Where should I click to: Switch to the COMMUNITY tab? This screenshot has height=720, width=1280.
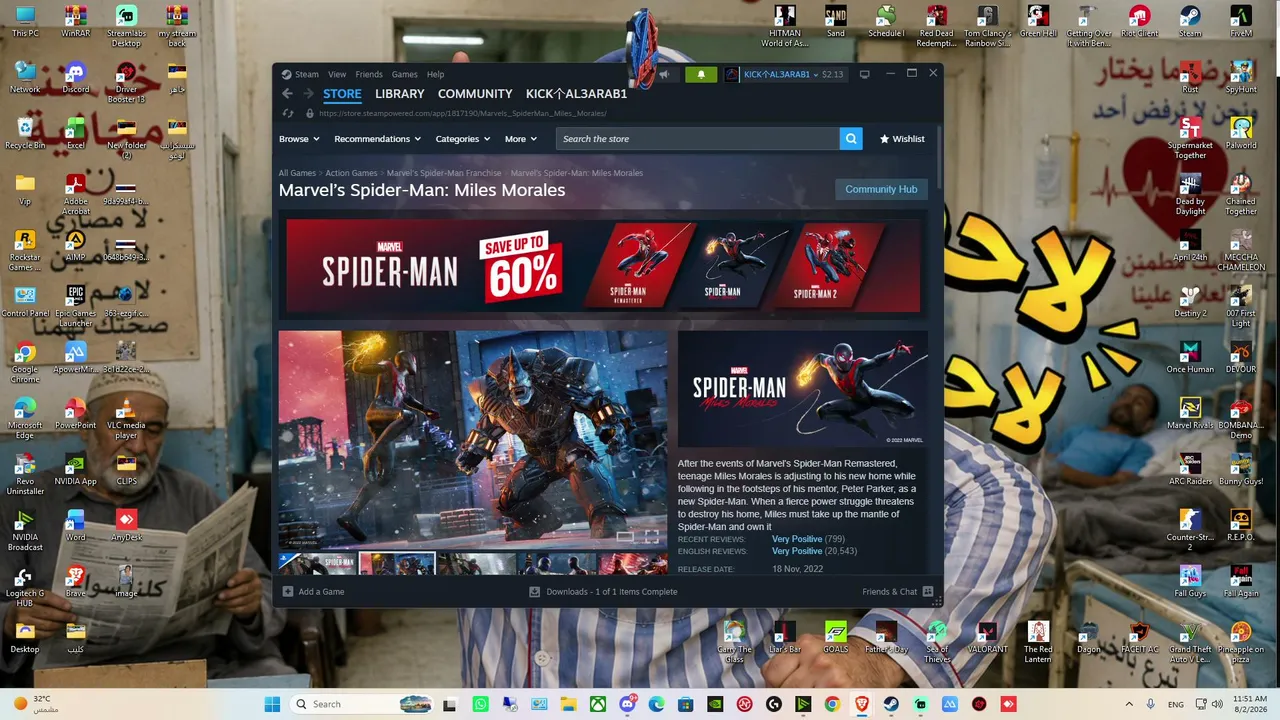[475, 94]
